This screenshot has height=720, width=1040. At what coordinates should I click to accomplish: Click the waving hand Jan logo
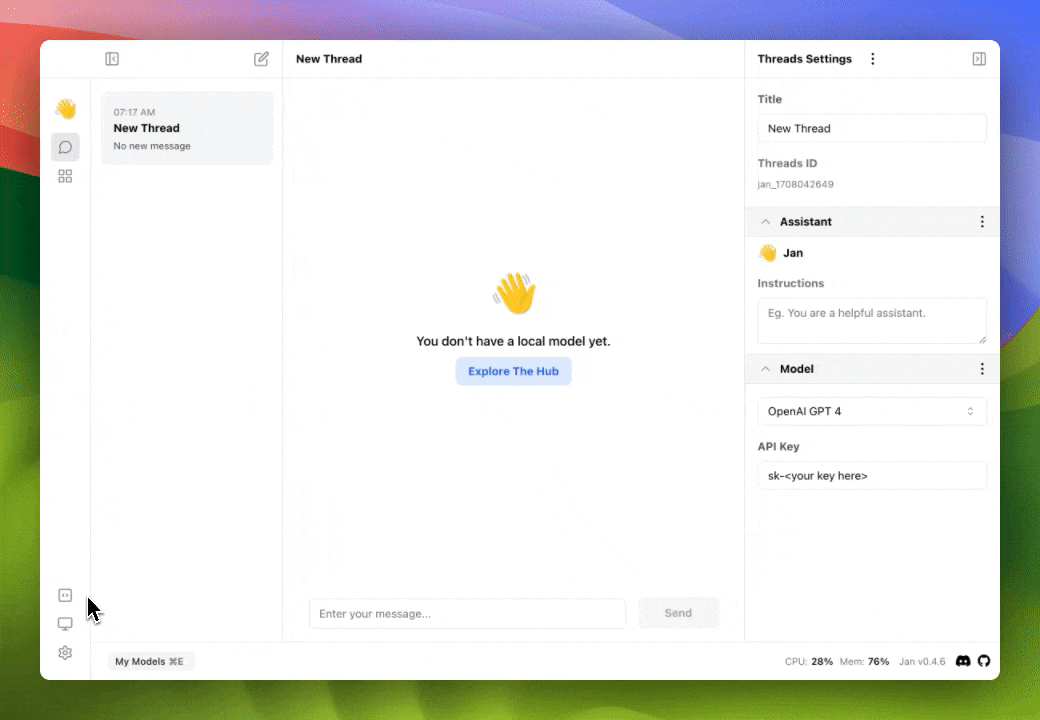click(66, 109)
